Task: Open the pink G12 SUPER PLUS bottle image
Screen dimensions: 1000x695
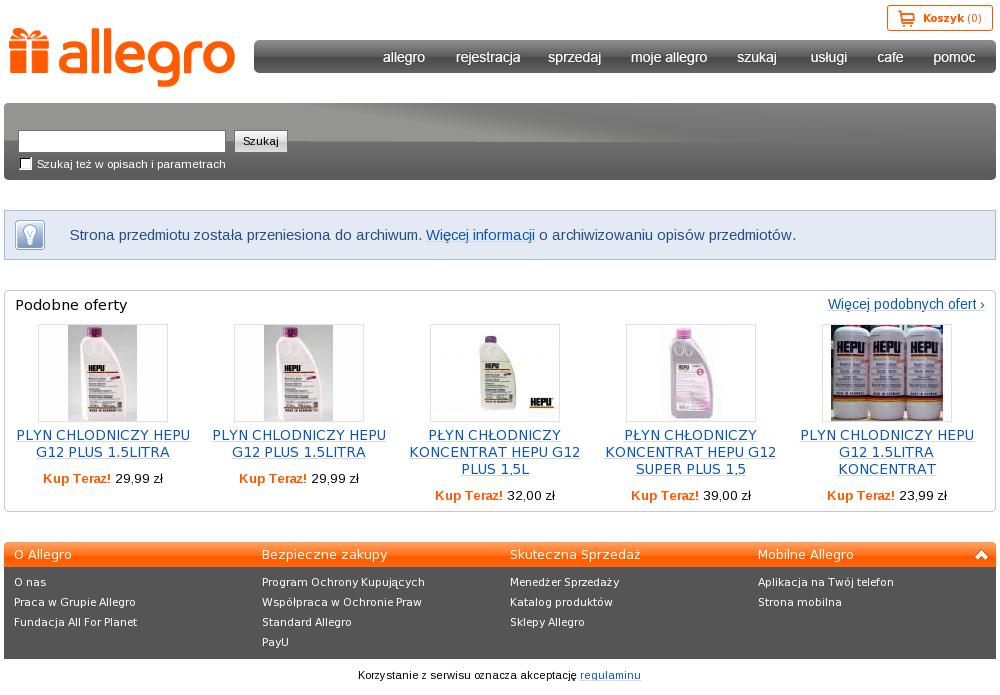Action: pos(691,372)
